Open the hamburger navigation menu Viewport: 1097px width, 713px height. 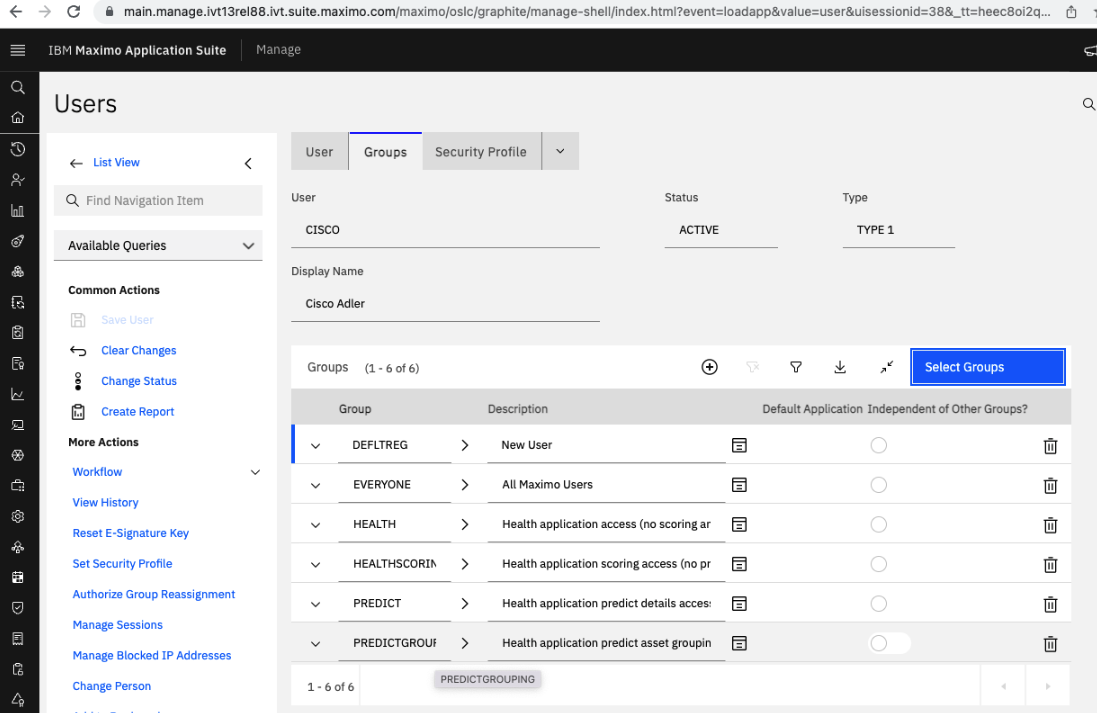[x=17, y=50]
